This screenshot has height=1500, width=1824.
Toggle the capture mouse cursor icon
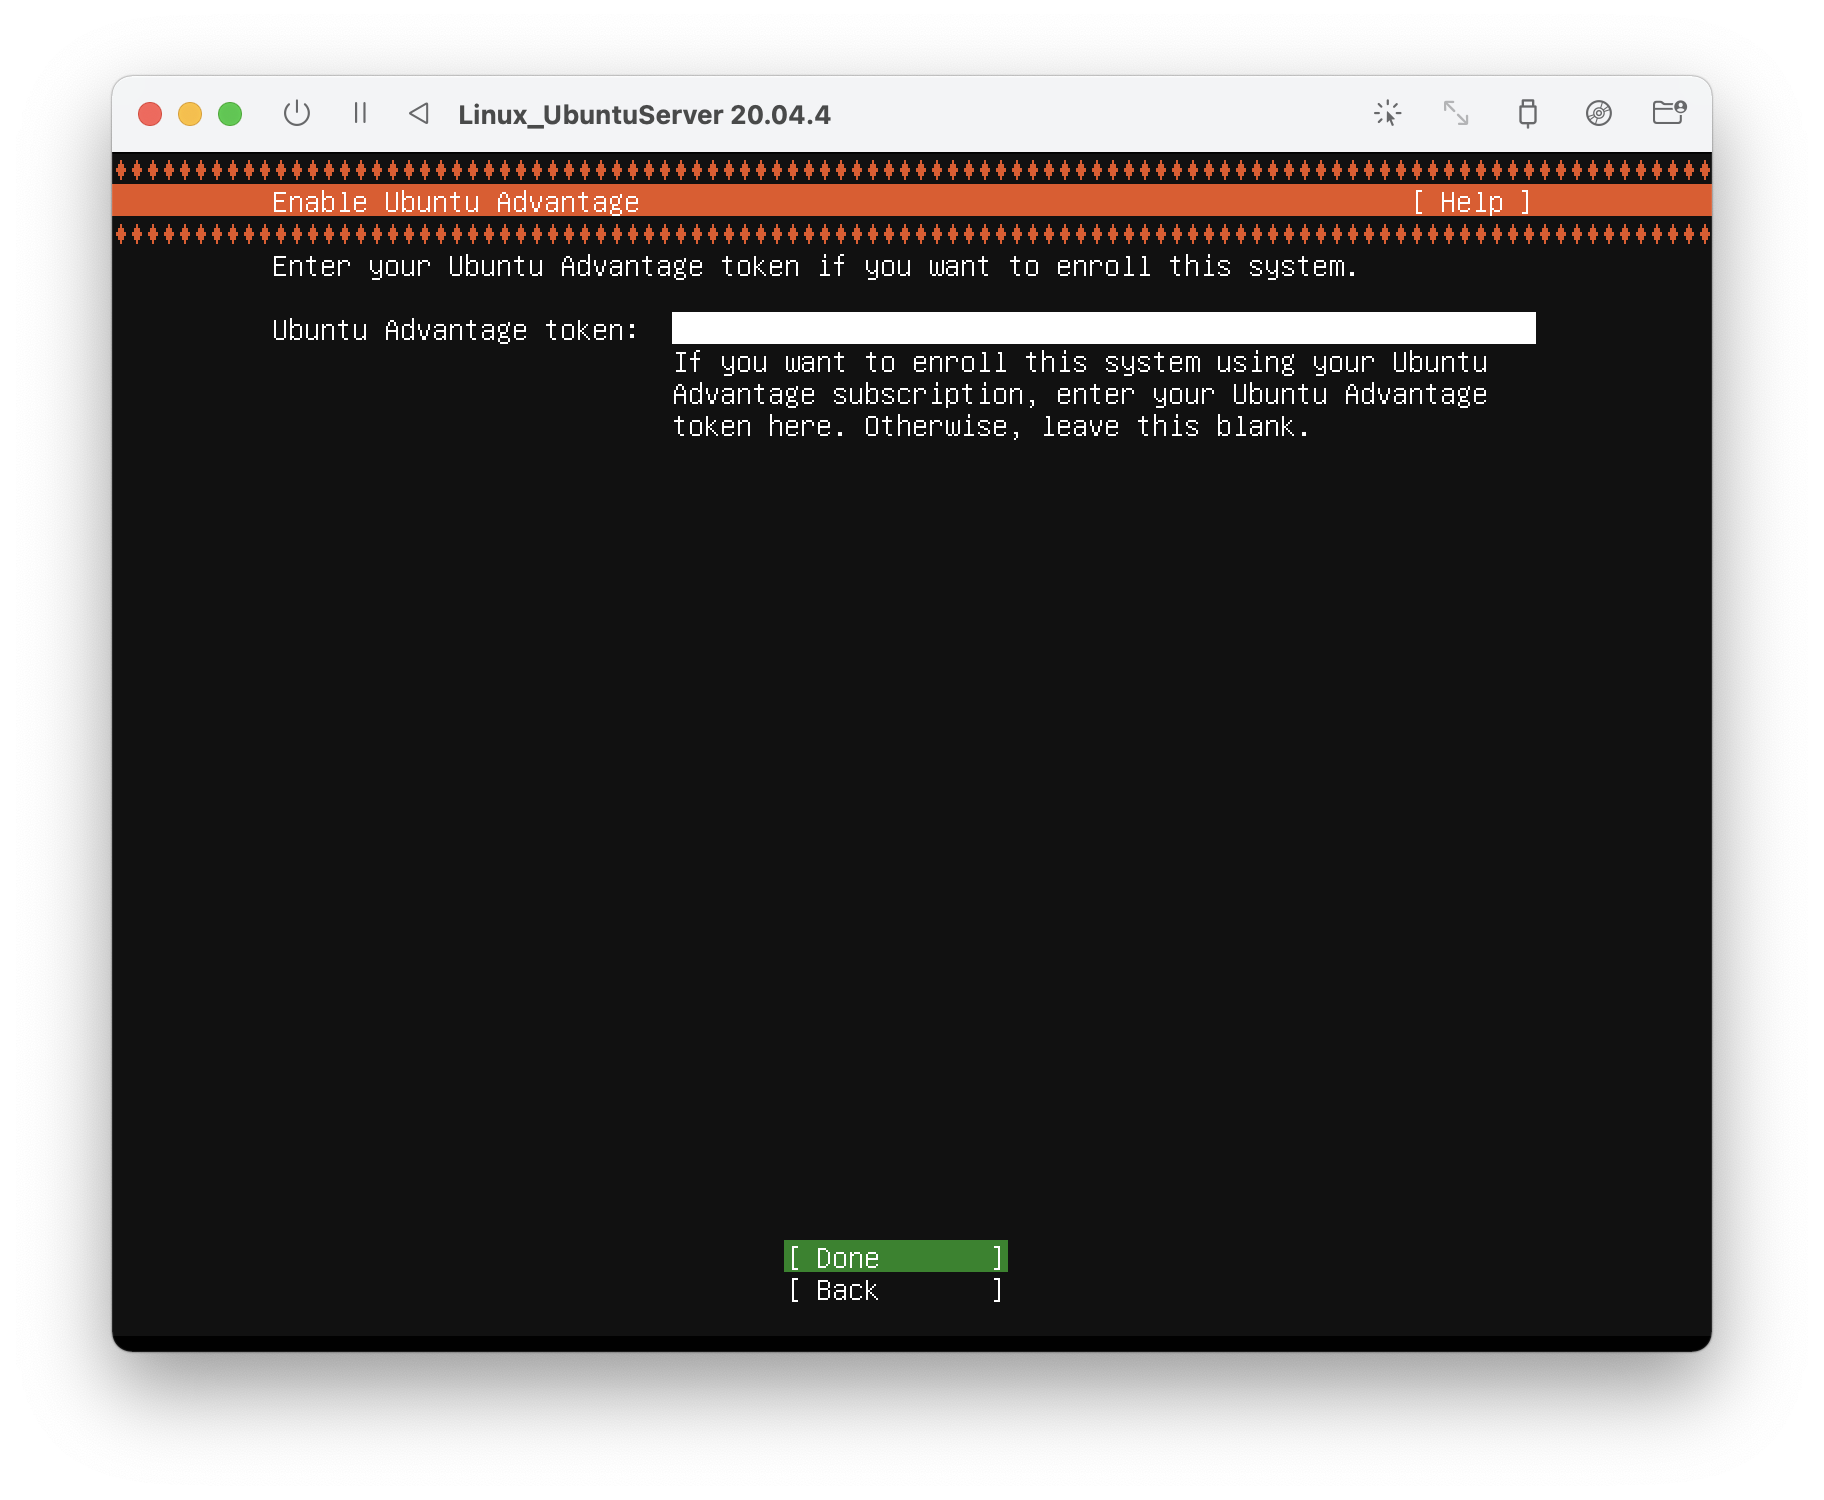click(x=1387, y=114)
